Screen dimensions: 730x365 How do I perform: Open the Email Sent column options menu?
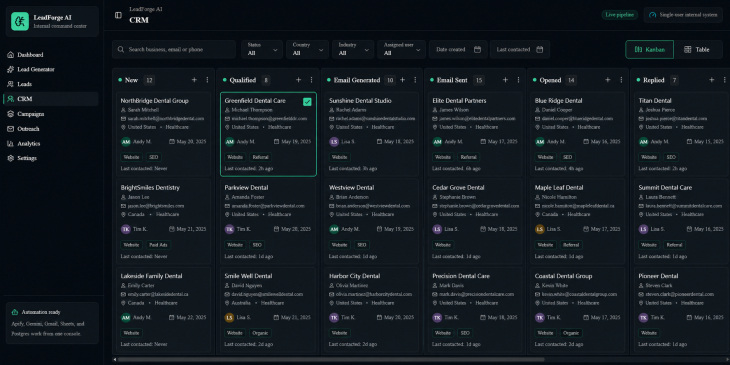[518, 80]
